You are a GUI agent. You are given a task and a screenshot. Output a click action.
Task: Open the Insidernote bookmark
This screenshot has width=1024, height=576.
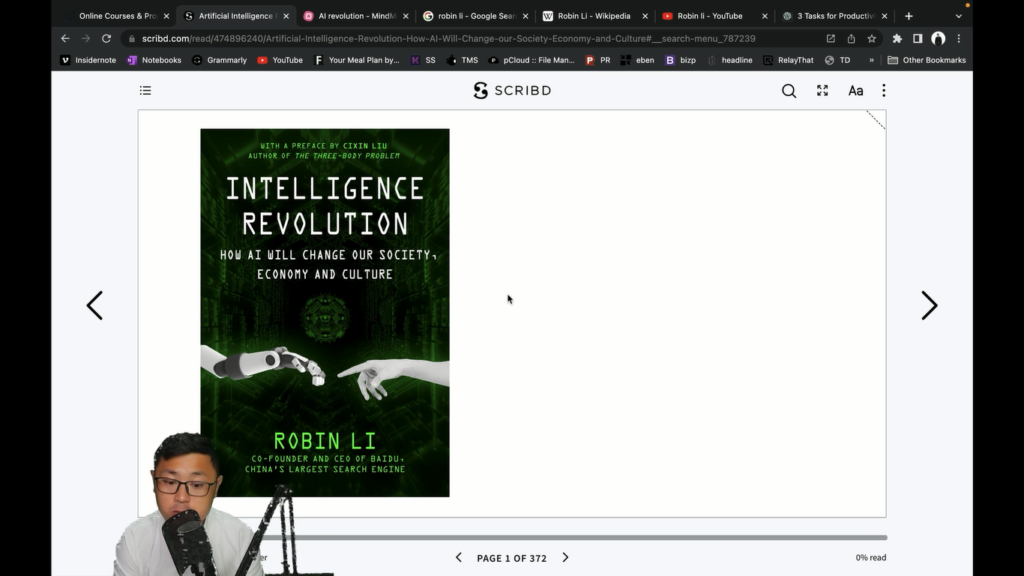(88, 60)
